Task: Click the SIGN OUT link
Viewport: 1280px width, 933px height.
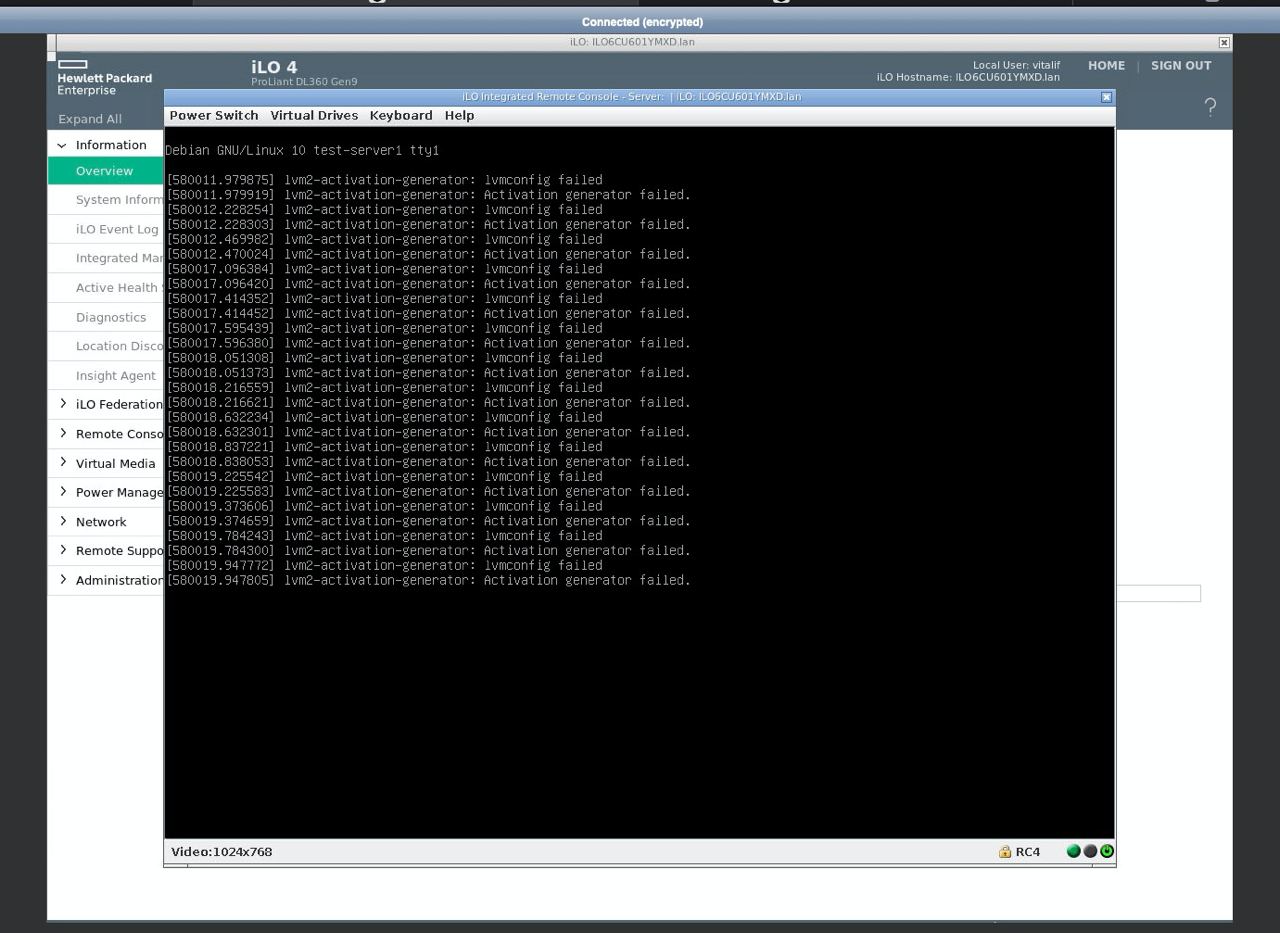Action: coord(1181,65)
